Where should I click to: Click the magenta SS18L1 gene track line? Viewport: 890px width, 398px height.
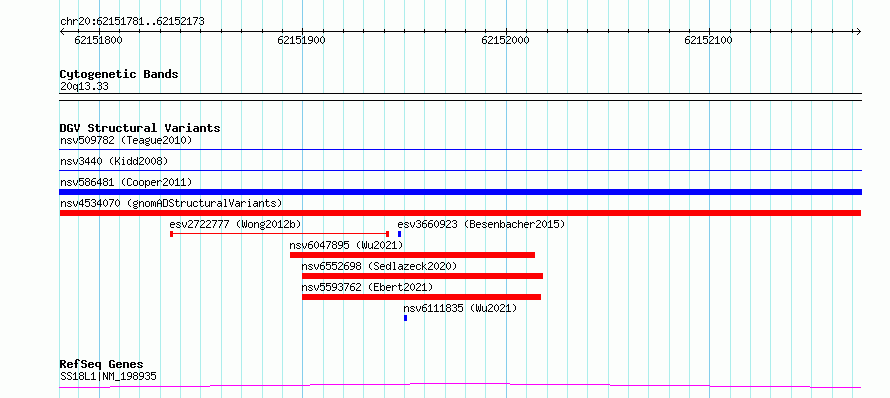click(x=460, y=386)
